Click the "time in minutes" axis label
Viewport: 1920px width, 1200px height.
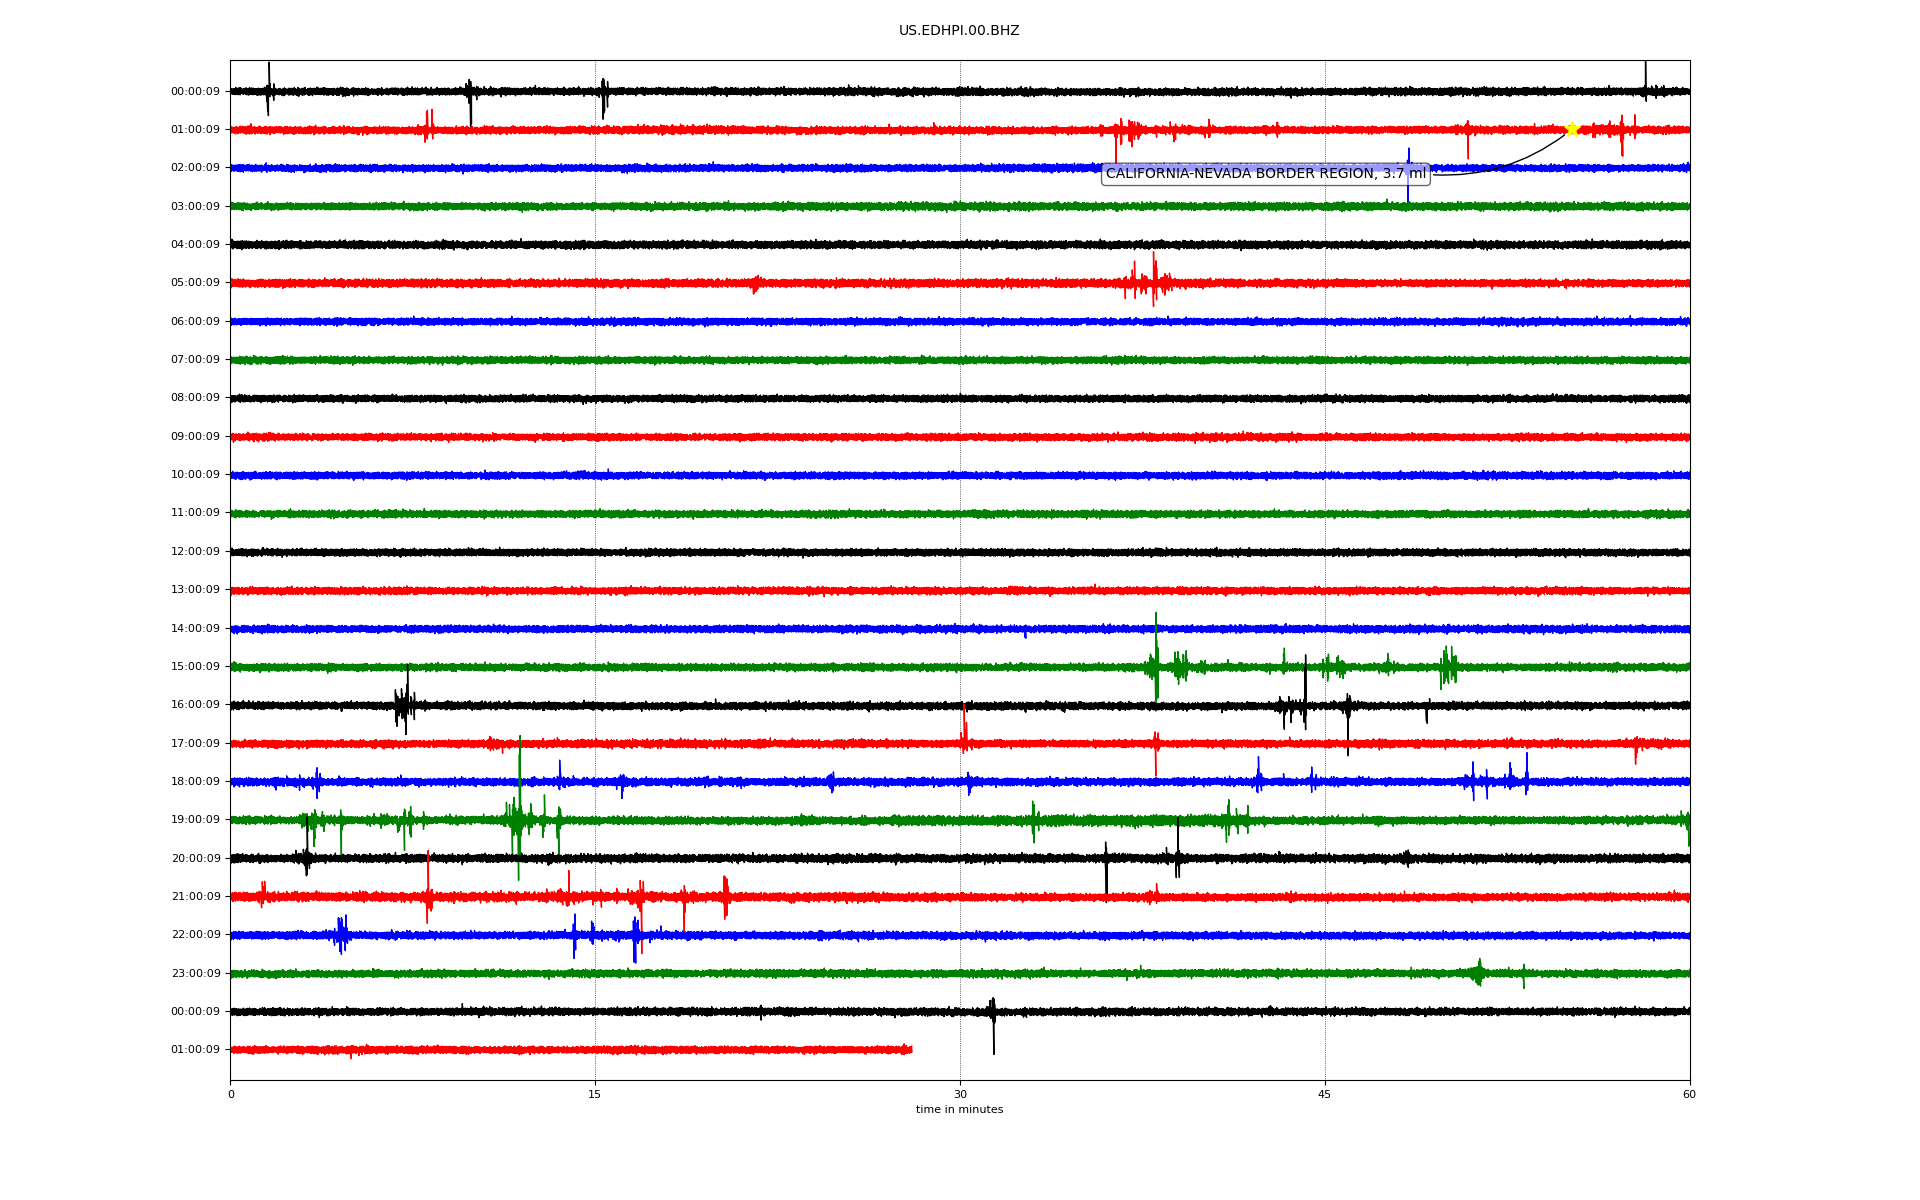(960, 1110)
